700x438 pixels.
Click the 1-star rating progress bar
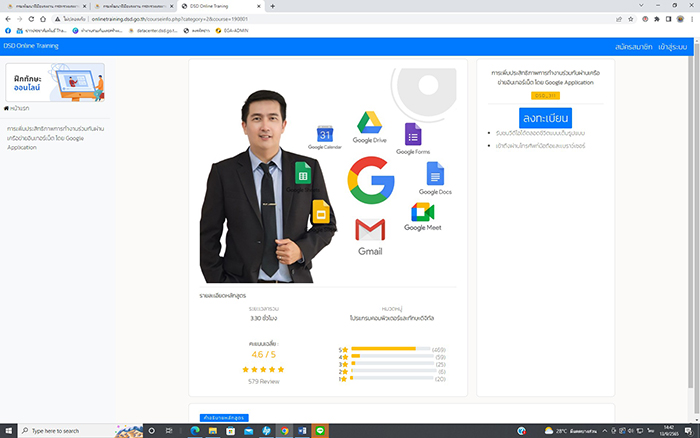pos(392,378)
